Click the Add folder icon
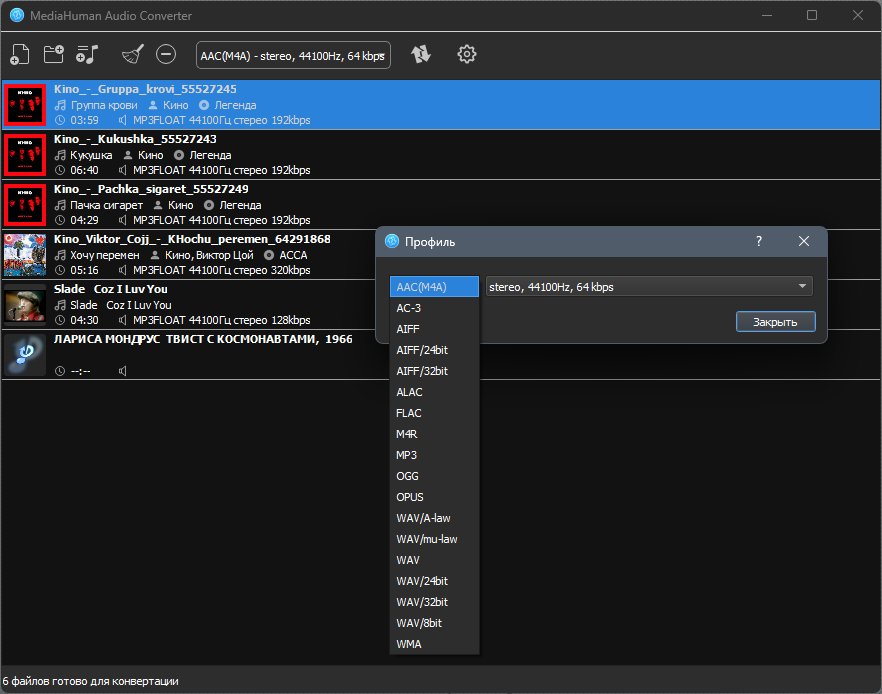882x694 pixels. click(x=53, y=55)
